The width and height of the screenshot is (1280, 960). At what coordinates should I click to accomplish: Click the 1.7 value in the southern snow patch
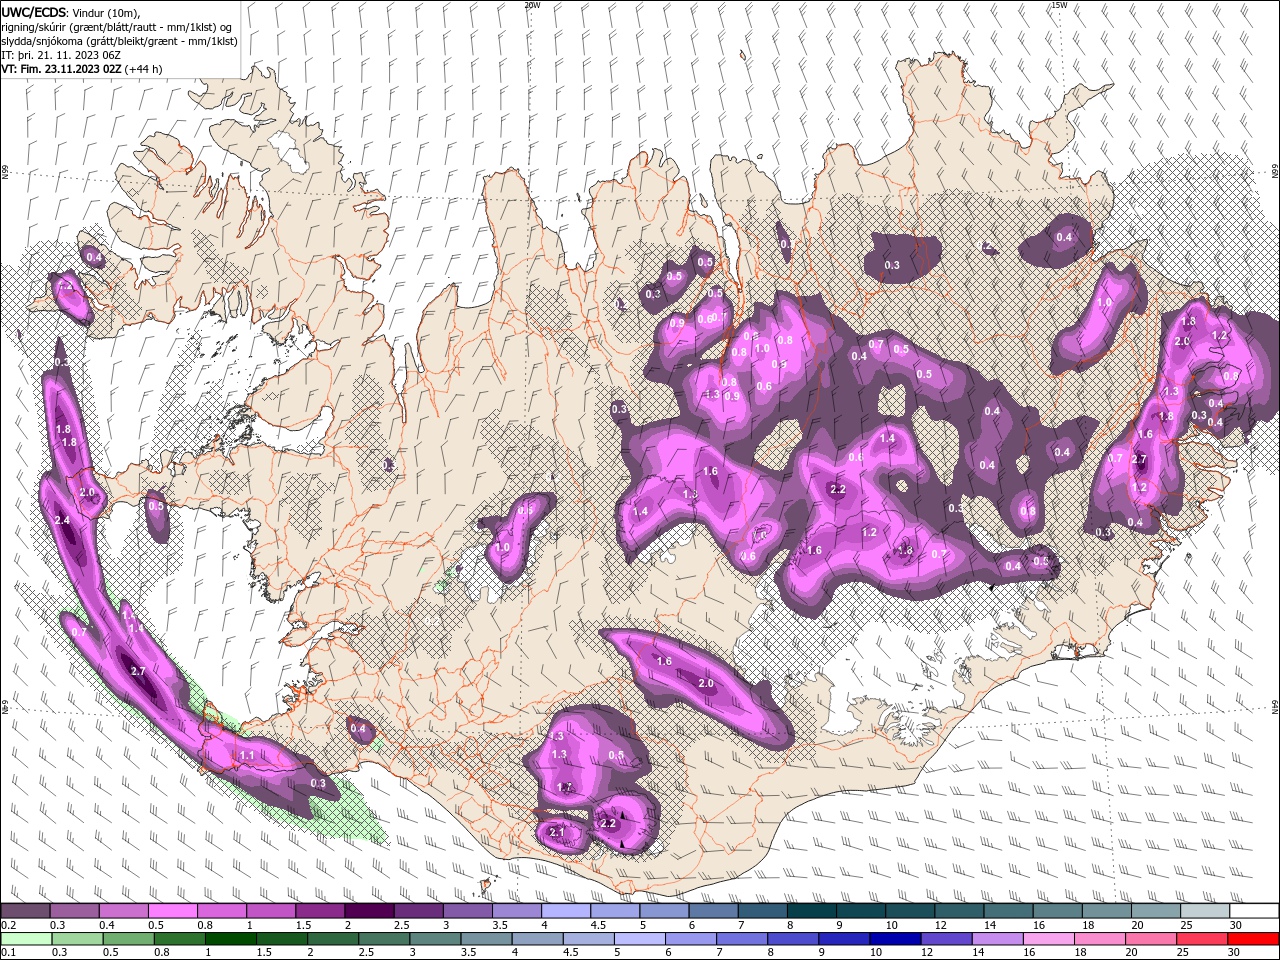point(564,788)
